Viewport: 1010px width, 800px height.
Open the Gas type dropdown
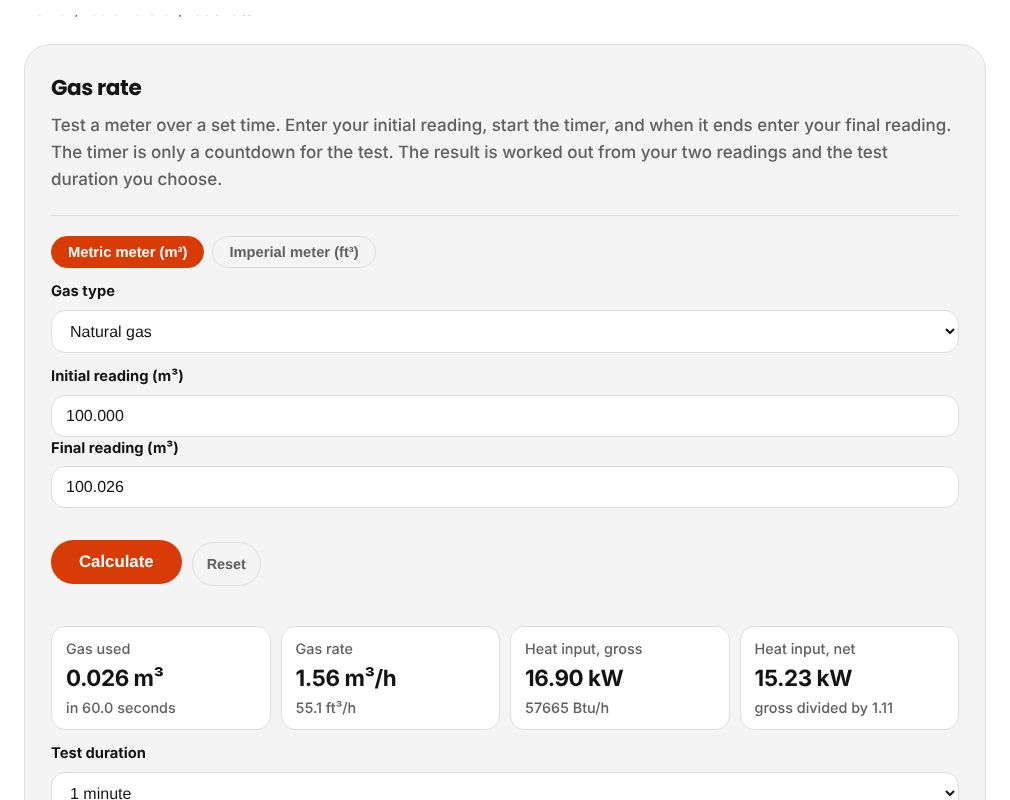(x=505, y=332)
